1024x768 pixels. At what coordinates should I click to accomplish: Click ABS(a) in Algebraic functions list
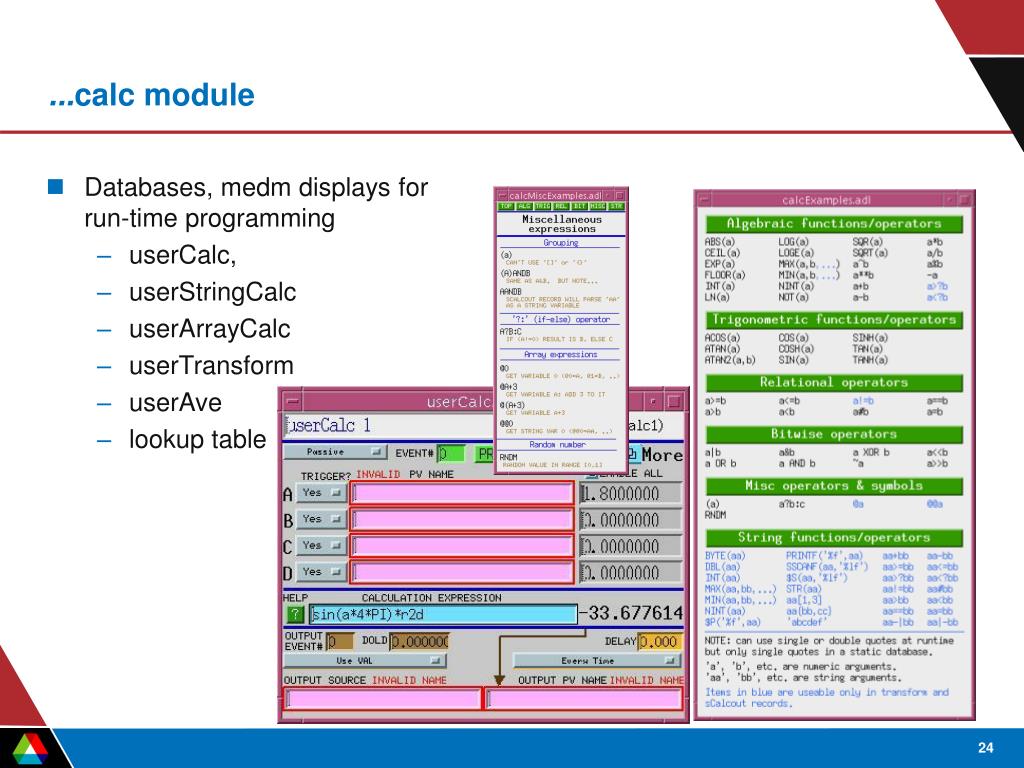coord(720,242)
